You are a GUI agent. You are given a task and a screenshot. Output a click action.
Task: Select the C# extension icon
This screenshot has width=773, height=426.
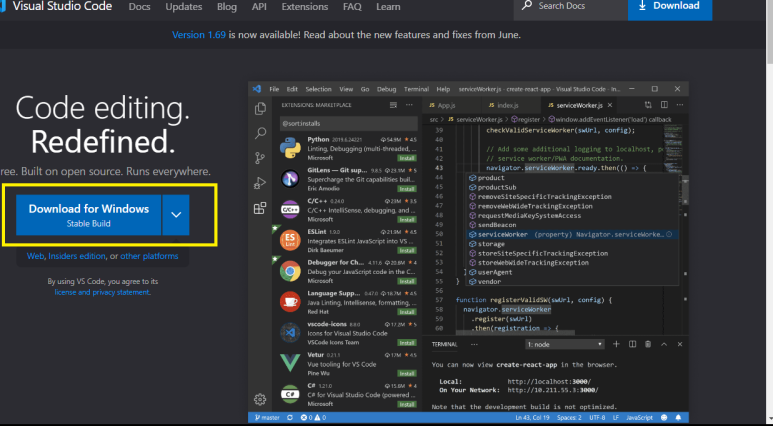[x=290, y=394]
